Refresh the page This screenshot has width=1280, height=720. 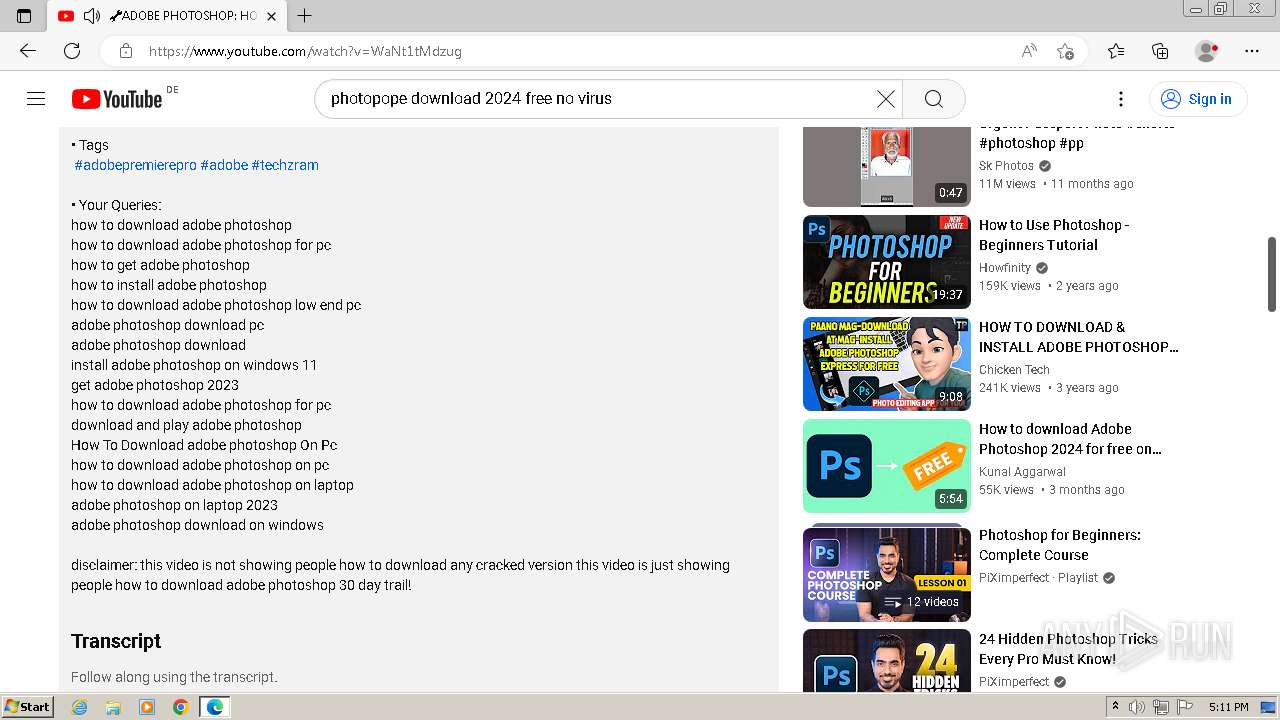click(x=72, y=51)
